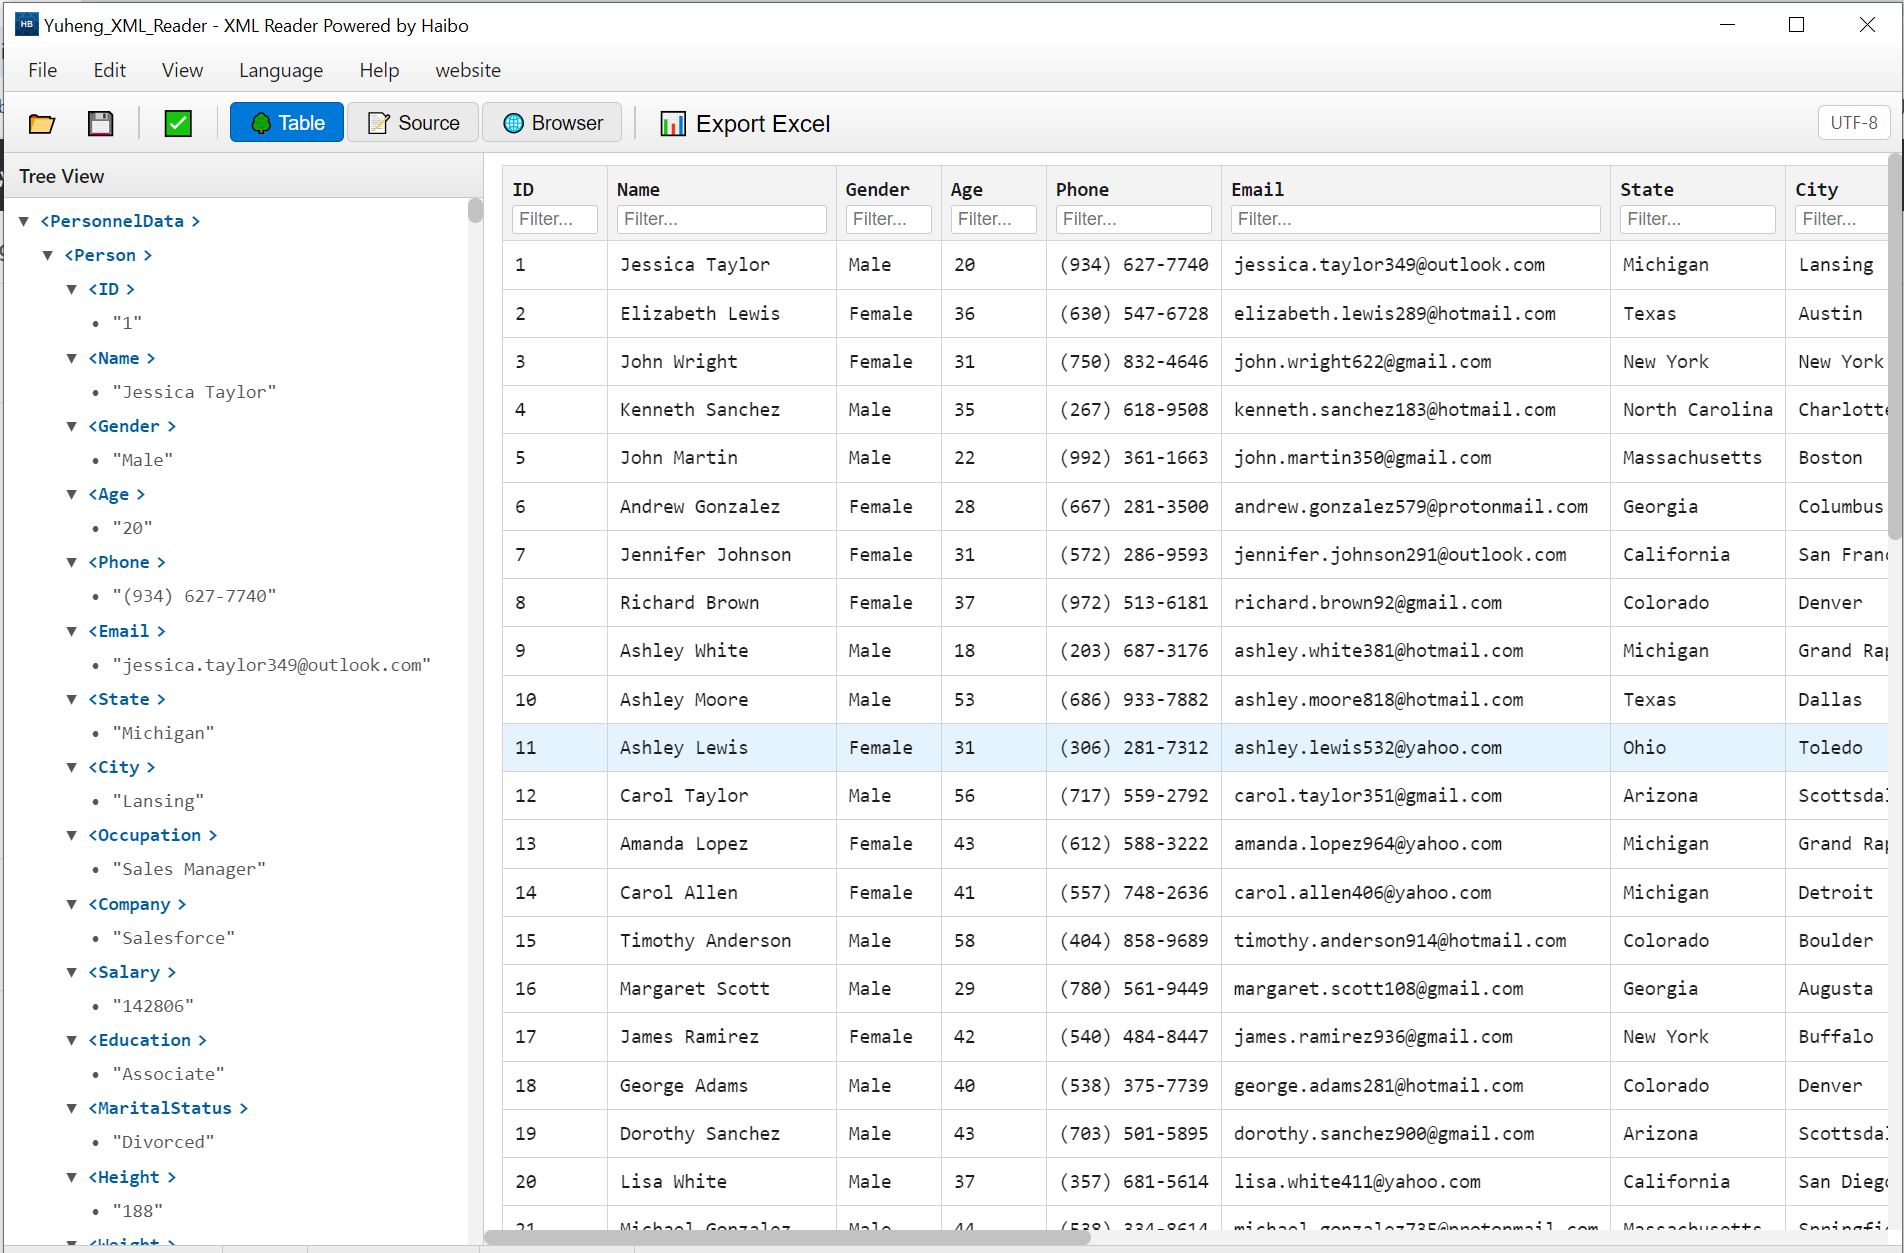
Task: Focus the Age column filter box
Action: (x=993, y=219)
